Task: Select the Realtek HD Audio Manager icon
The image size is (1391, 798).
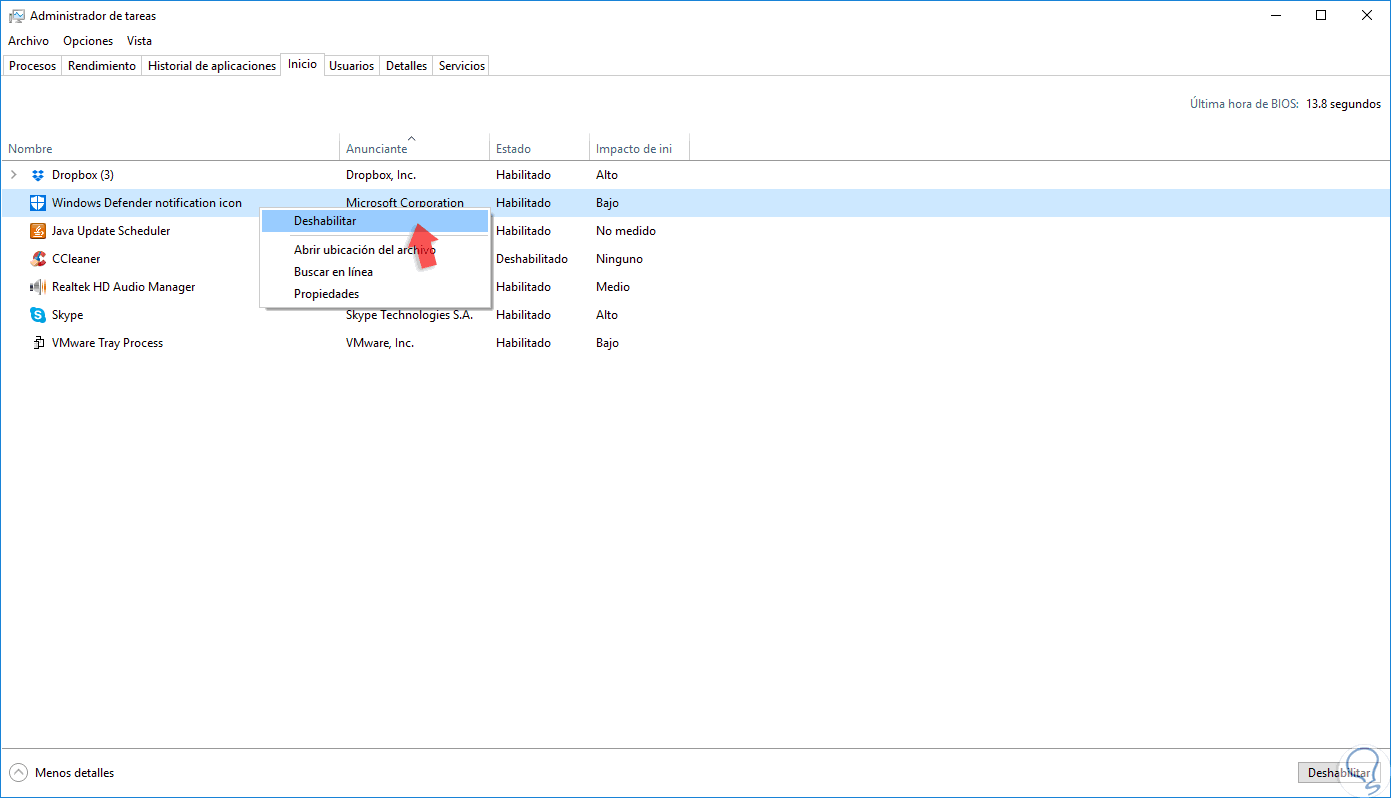Action: [x=38, y=286]
